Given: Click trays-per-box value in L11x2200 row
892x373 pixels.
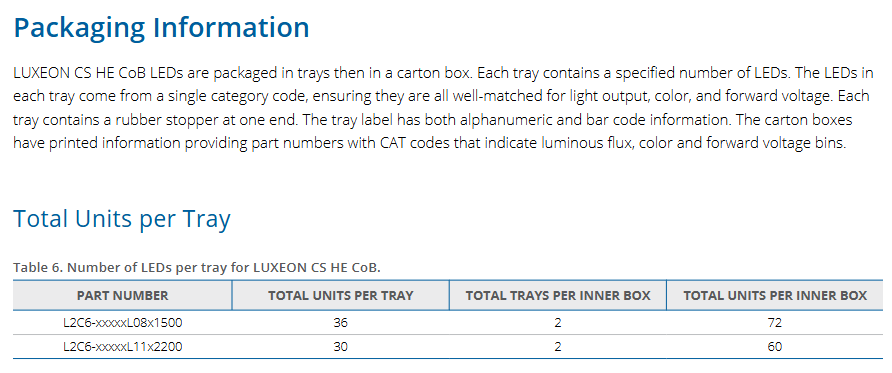Looking at the screenshot, I should (x=558, y=346).
